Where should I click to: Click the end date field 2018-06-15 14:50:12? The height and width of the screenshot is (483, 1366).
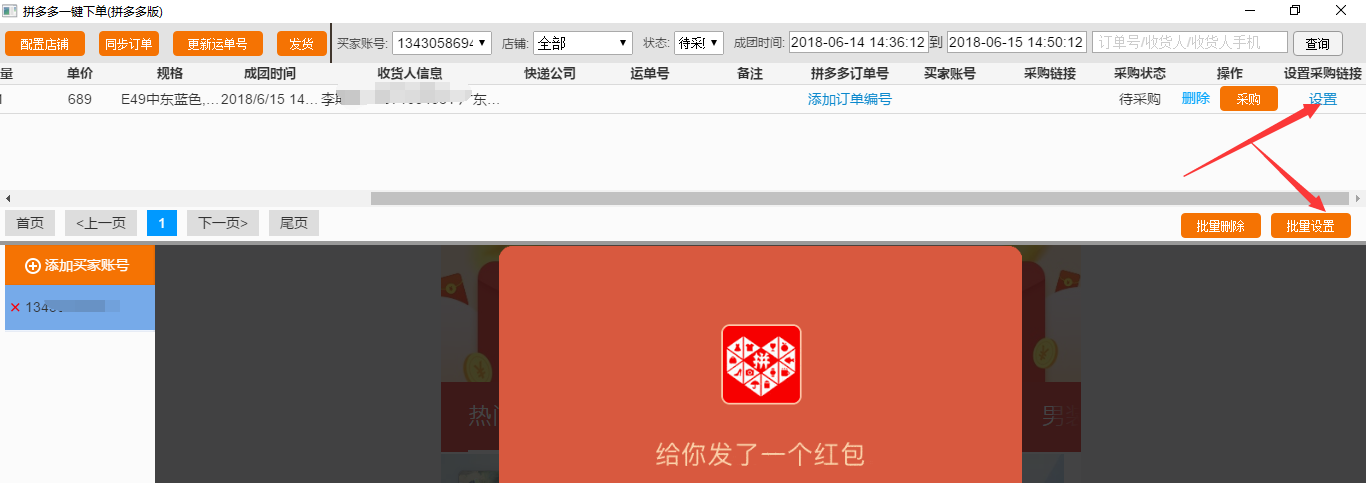[1016, 43]
